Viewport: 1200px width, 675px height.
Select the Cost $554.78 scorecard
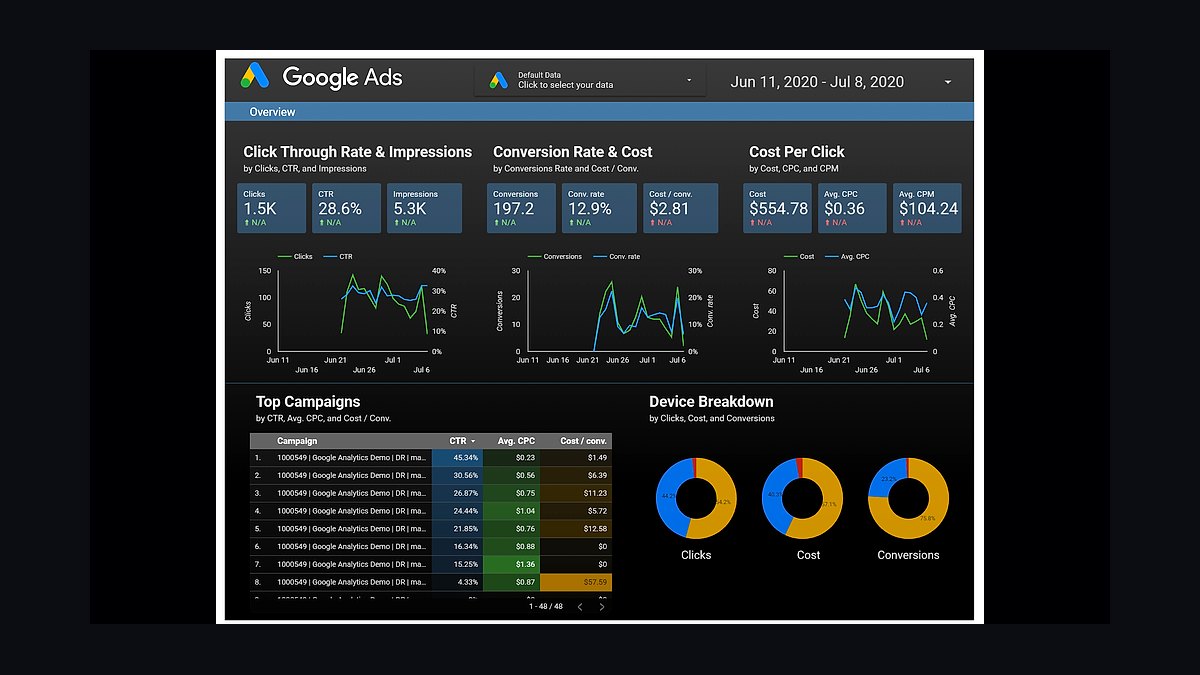(x=777, y=208)
